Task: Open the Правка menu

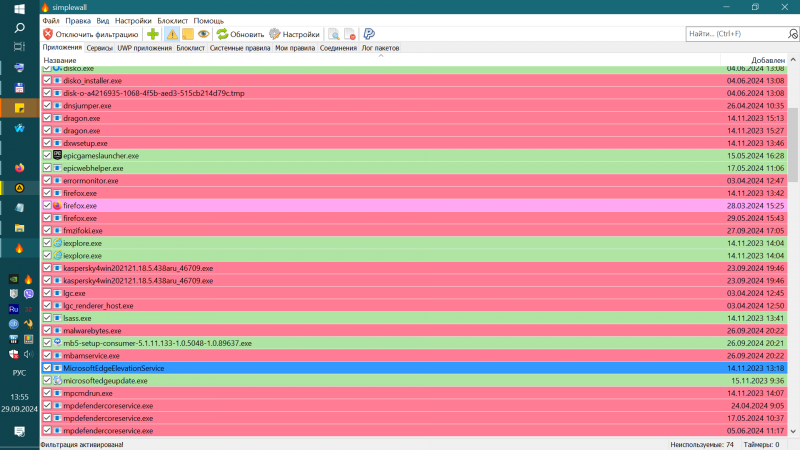Action: (78, 21)
